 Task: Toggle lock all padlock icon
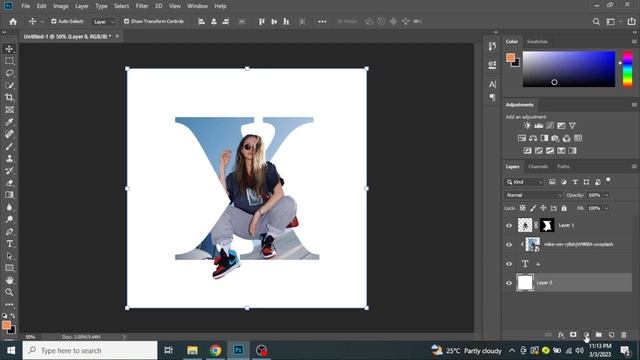coord(564,208)
